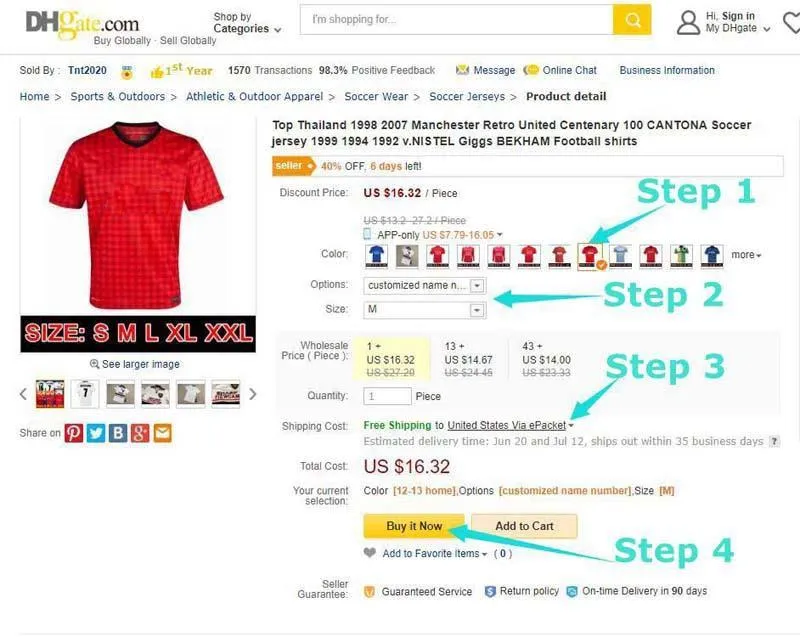Click next arrow in thumbnail carousel
Screen dimensions: 800x637
[253, 394]
